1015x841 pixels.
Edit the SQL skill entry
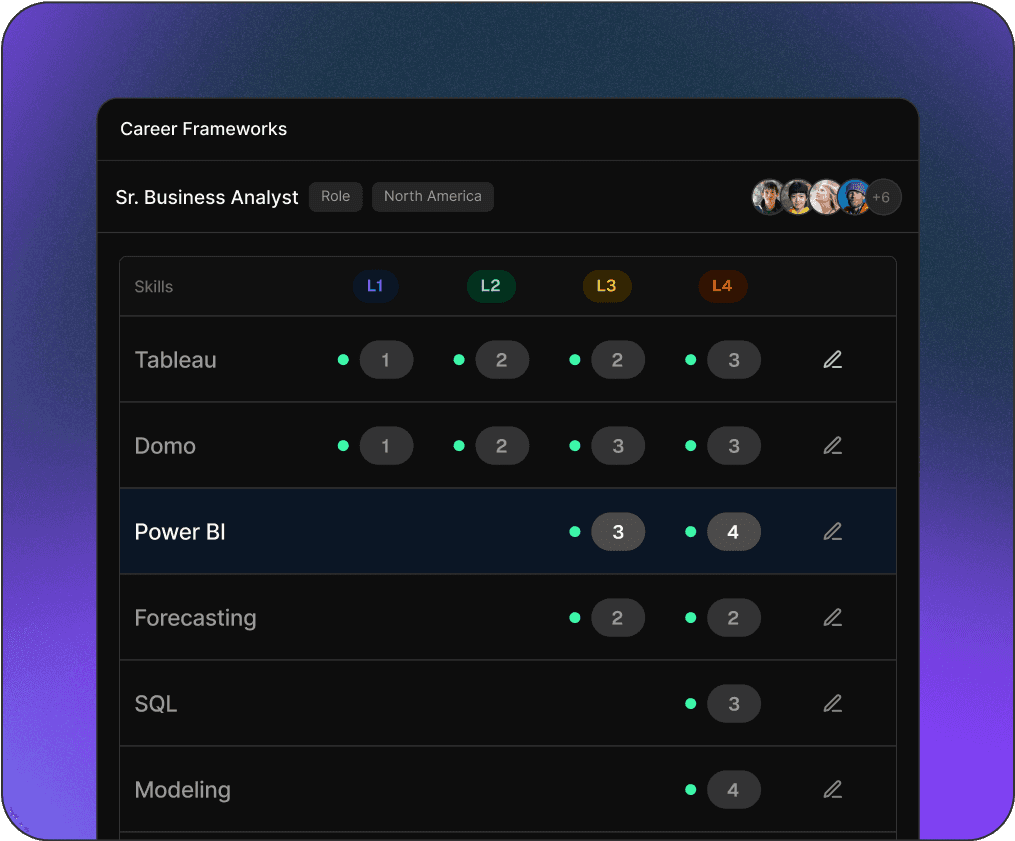click(832, 704)
